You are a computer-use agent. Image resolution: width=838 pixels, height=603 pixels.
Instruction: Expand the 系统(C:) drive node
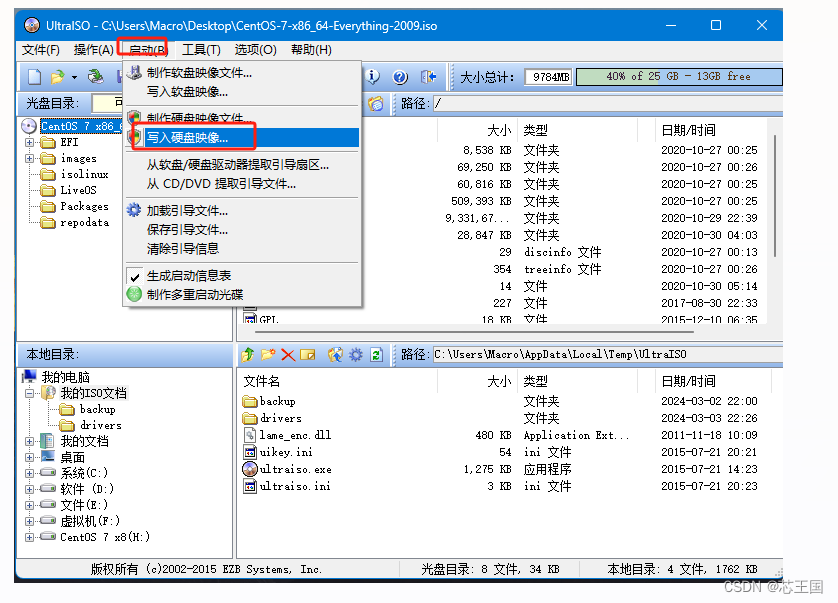29,473
